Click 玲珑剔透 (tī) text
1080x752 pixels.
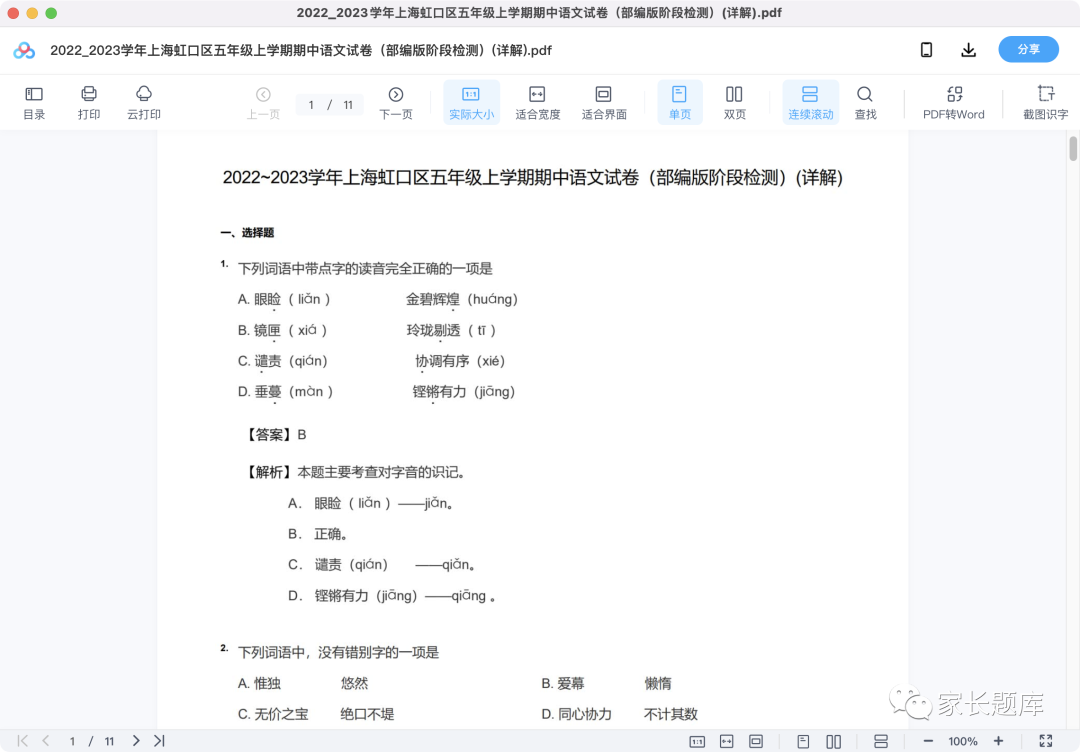[x=451, y=331]
